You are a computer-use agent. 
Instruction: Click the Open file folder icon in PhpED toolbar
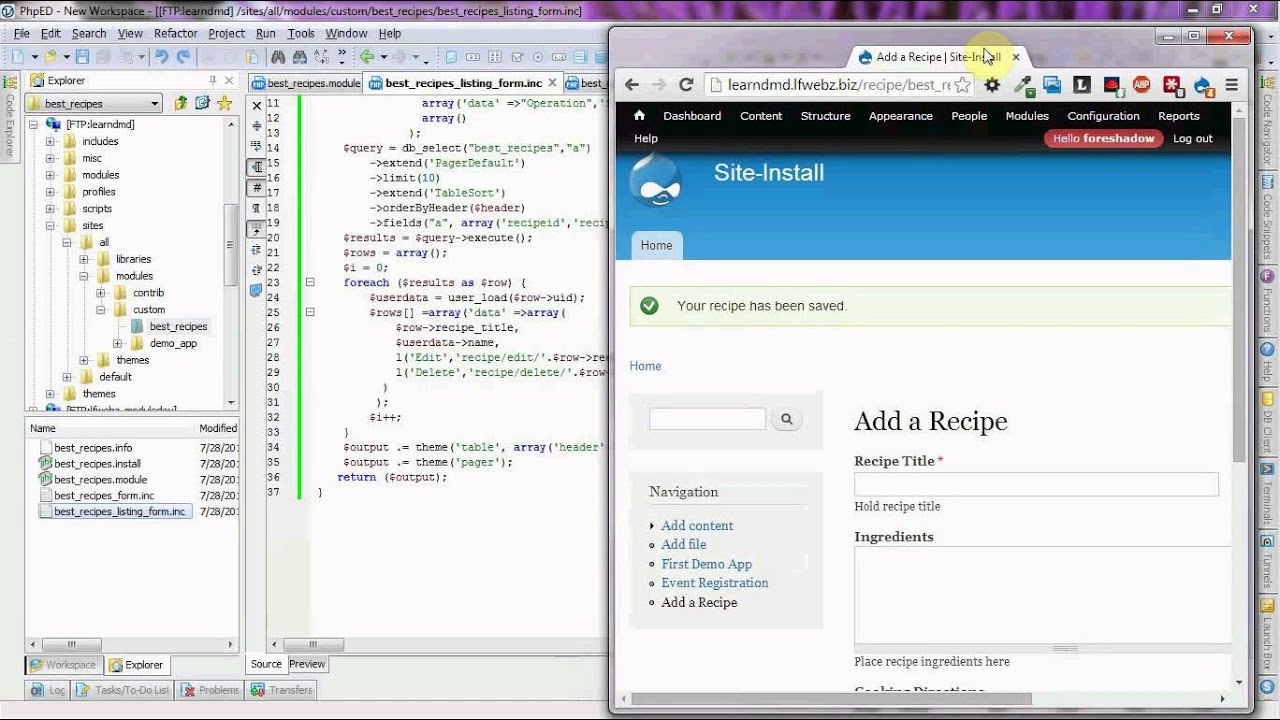click(x=52, y=57)
